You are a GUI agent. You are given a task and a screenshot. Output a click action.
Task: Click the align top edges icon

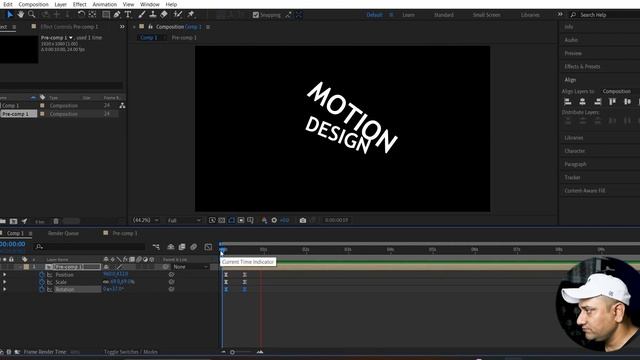(x=612, y=102)
